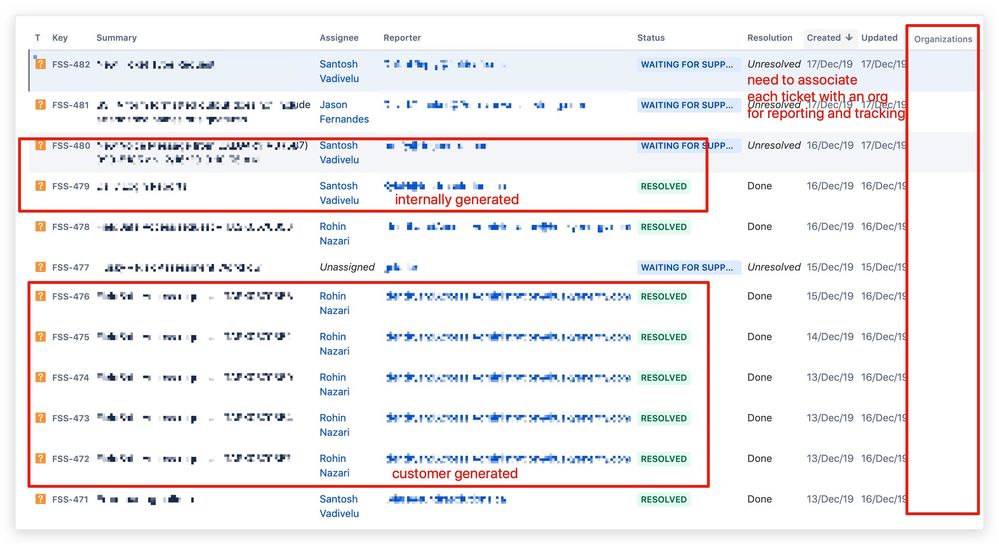Open assignee Jason Fernandes on FSS-481
The image size is (999, 544).
tap(344, 112)
